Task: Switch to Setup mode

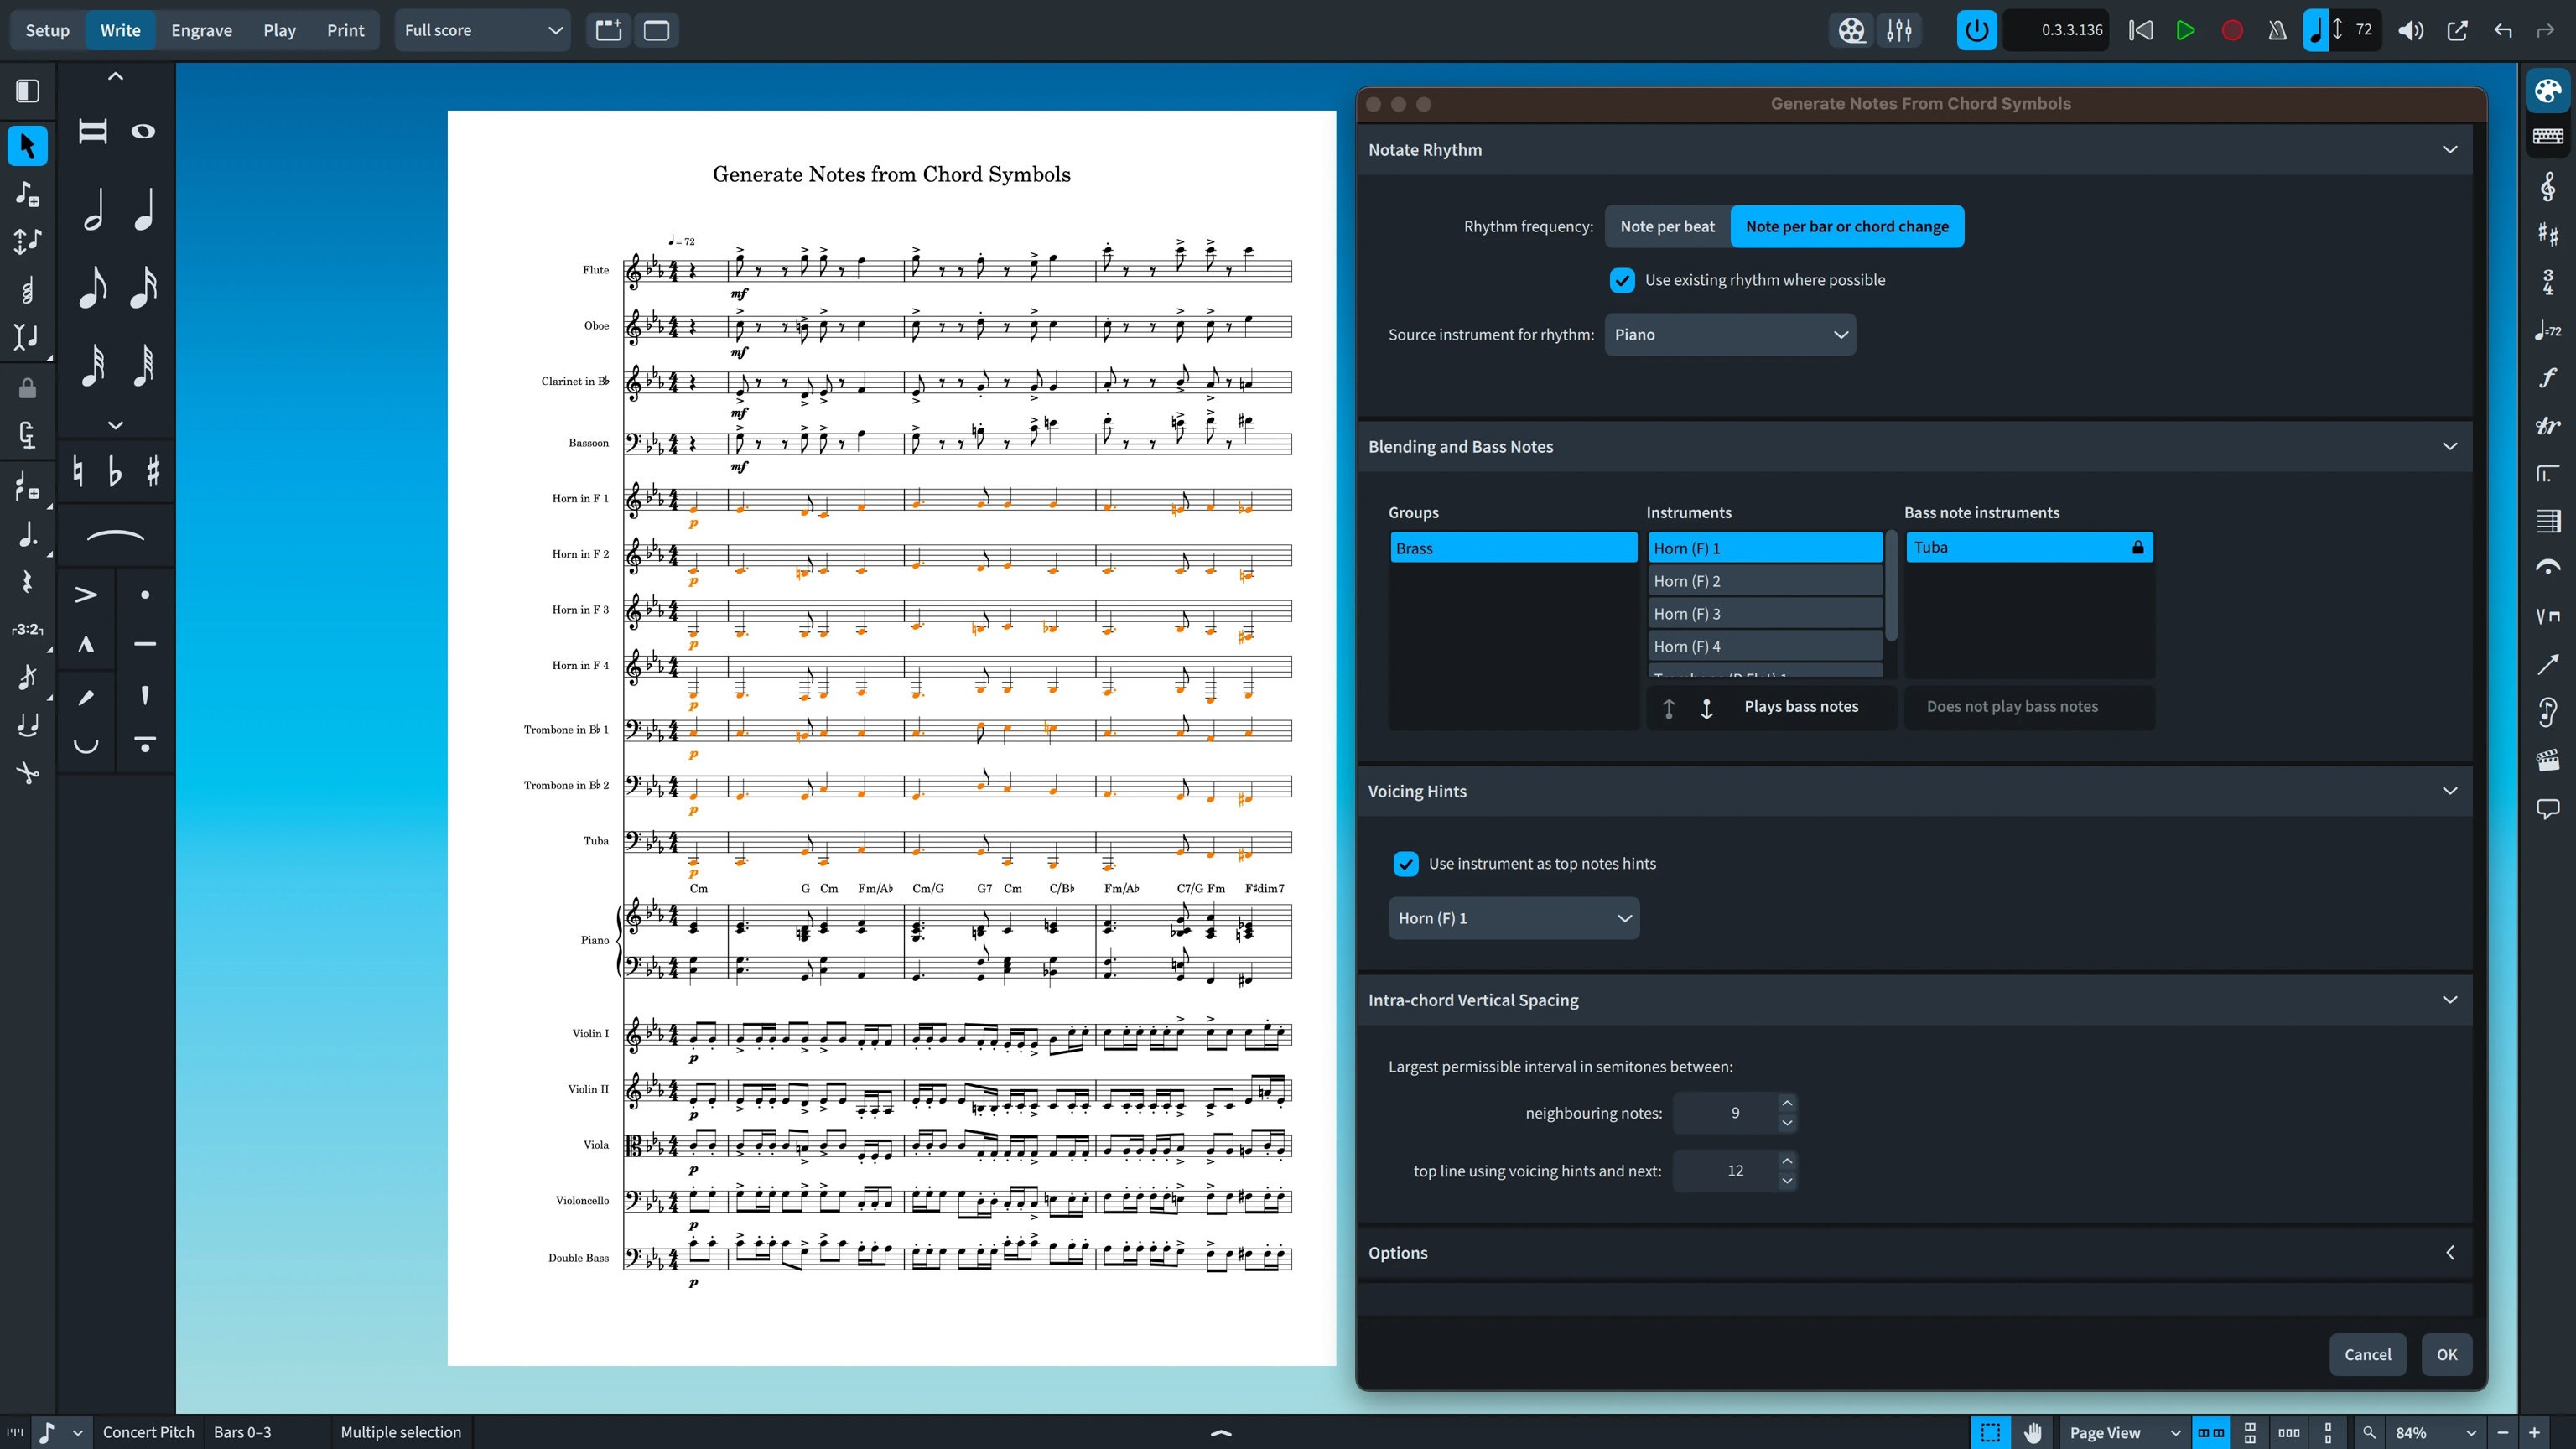Action: [47, 30]
